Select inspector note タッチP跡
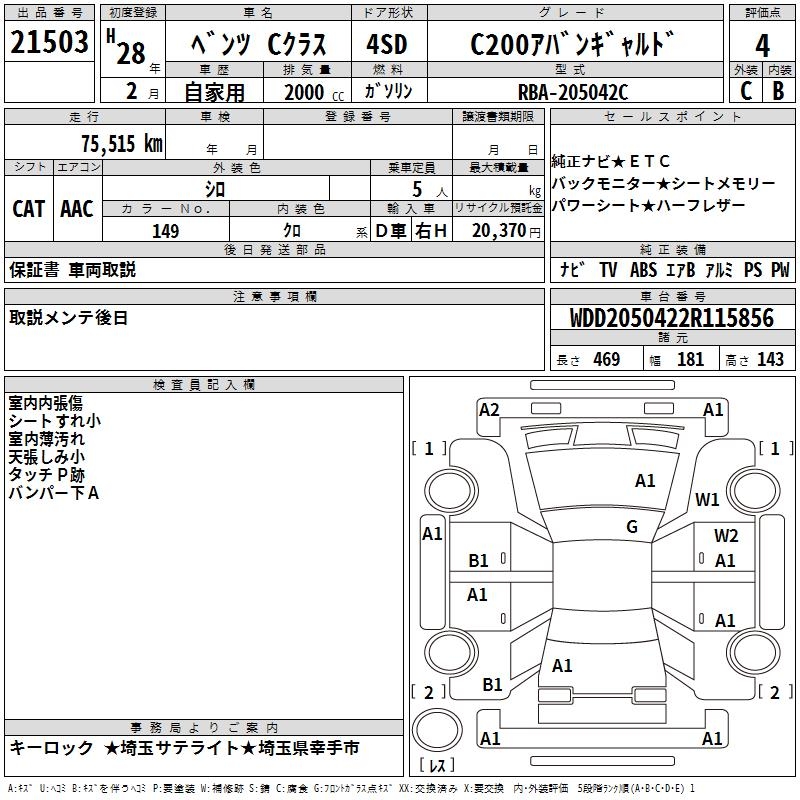This screenshot has height=800, width=800. point(46,474)
